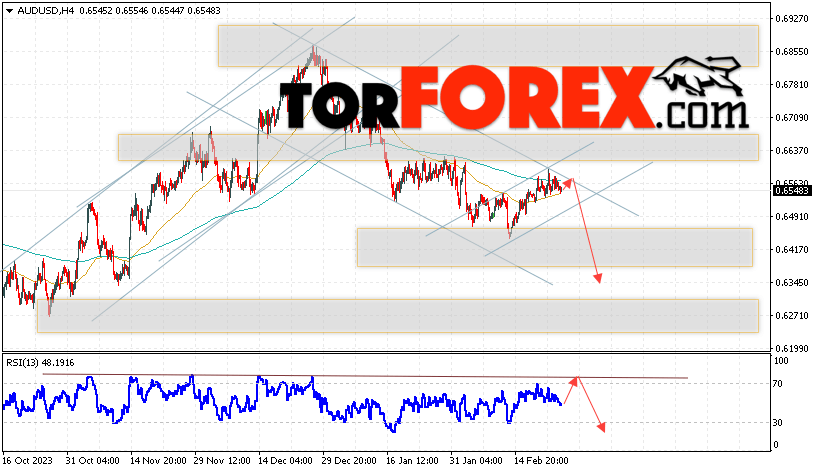Click the 0.66370 price axis label
Viewport: 816px width, 472px height.
coord(792,151)
